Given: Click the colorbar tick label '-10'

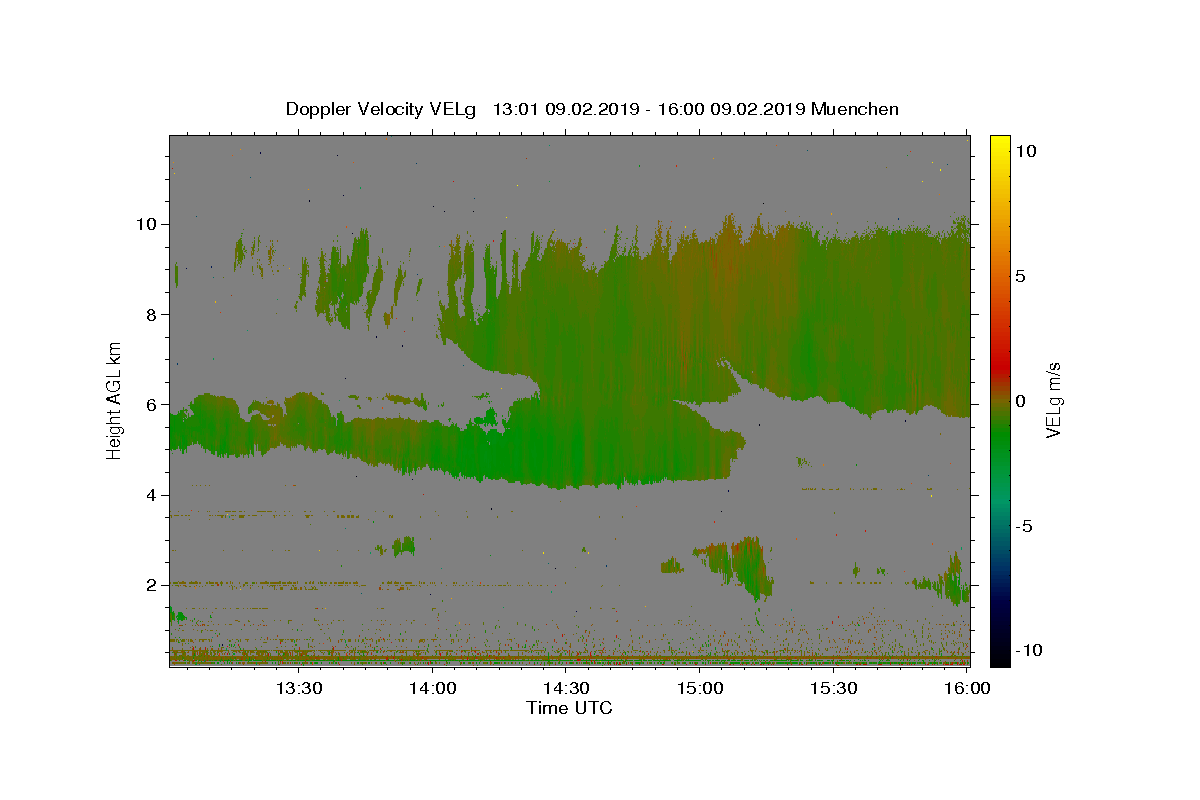Looking at the screenshot, I should [x=1029, y=650].
